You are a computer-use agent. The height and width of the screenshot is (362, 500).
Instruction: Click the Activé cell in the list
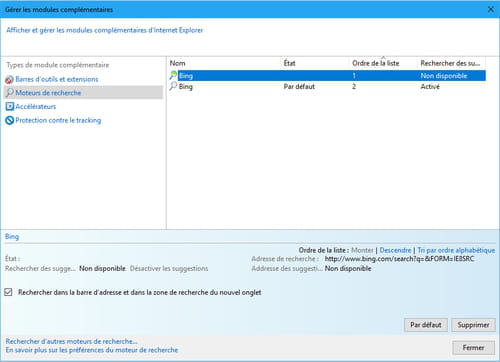pos(430,87)
